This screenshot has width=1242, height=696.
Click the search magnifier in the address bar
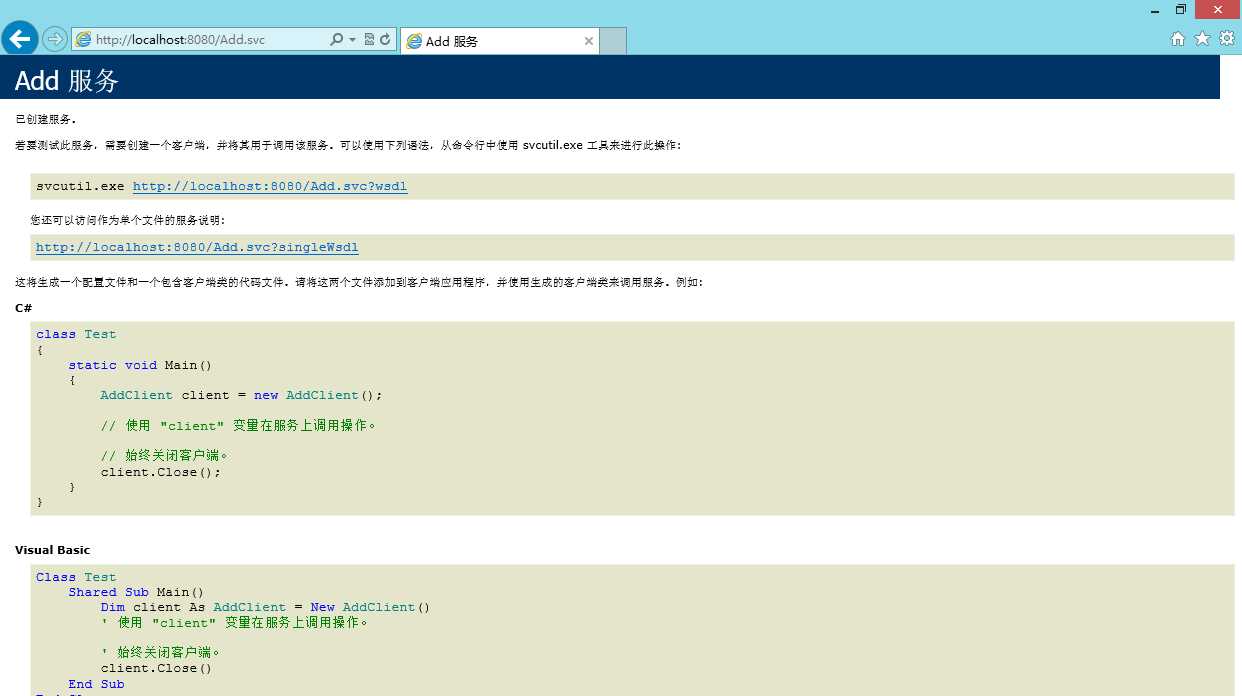(338, 39)
